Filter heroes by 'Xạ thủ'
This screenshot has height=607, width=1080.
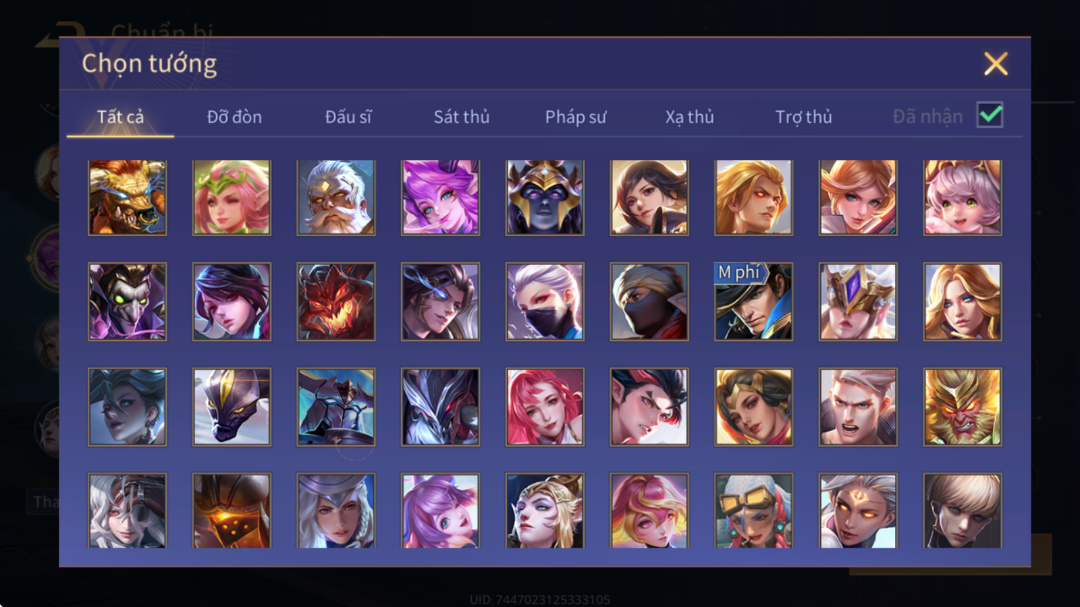click(x=689, y=117)
